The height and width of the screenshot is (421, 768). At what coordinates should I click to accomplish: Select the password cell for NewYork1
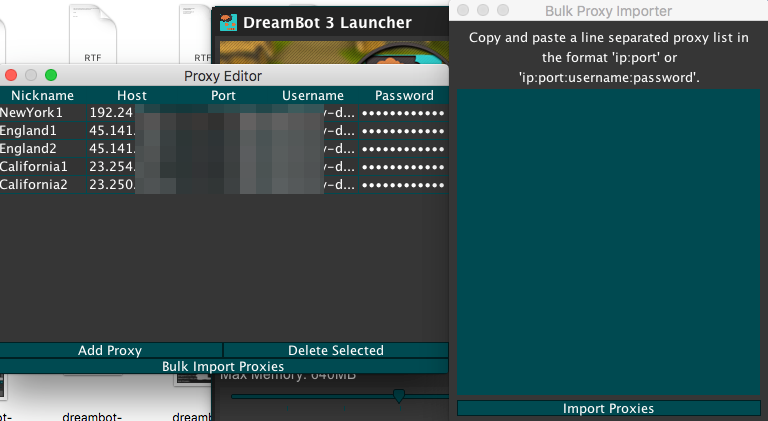(403, 113)
